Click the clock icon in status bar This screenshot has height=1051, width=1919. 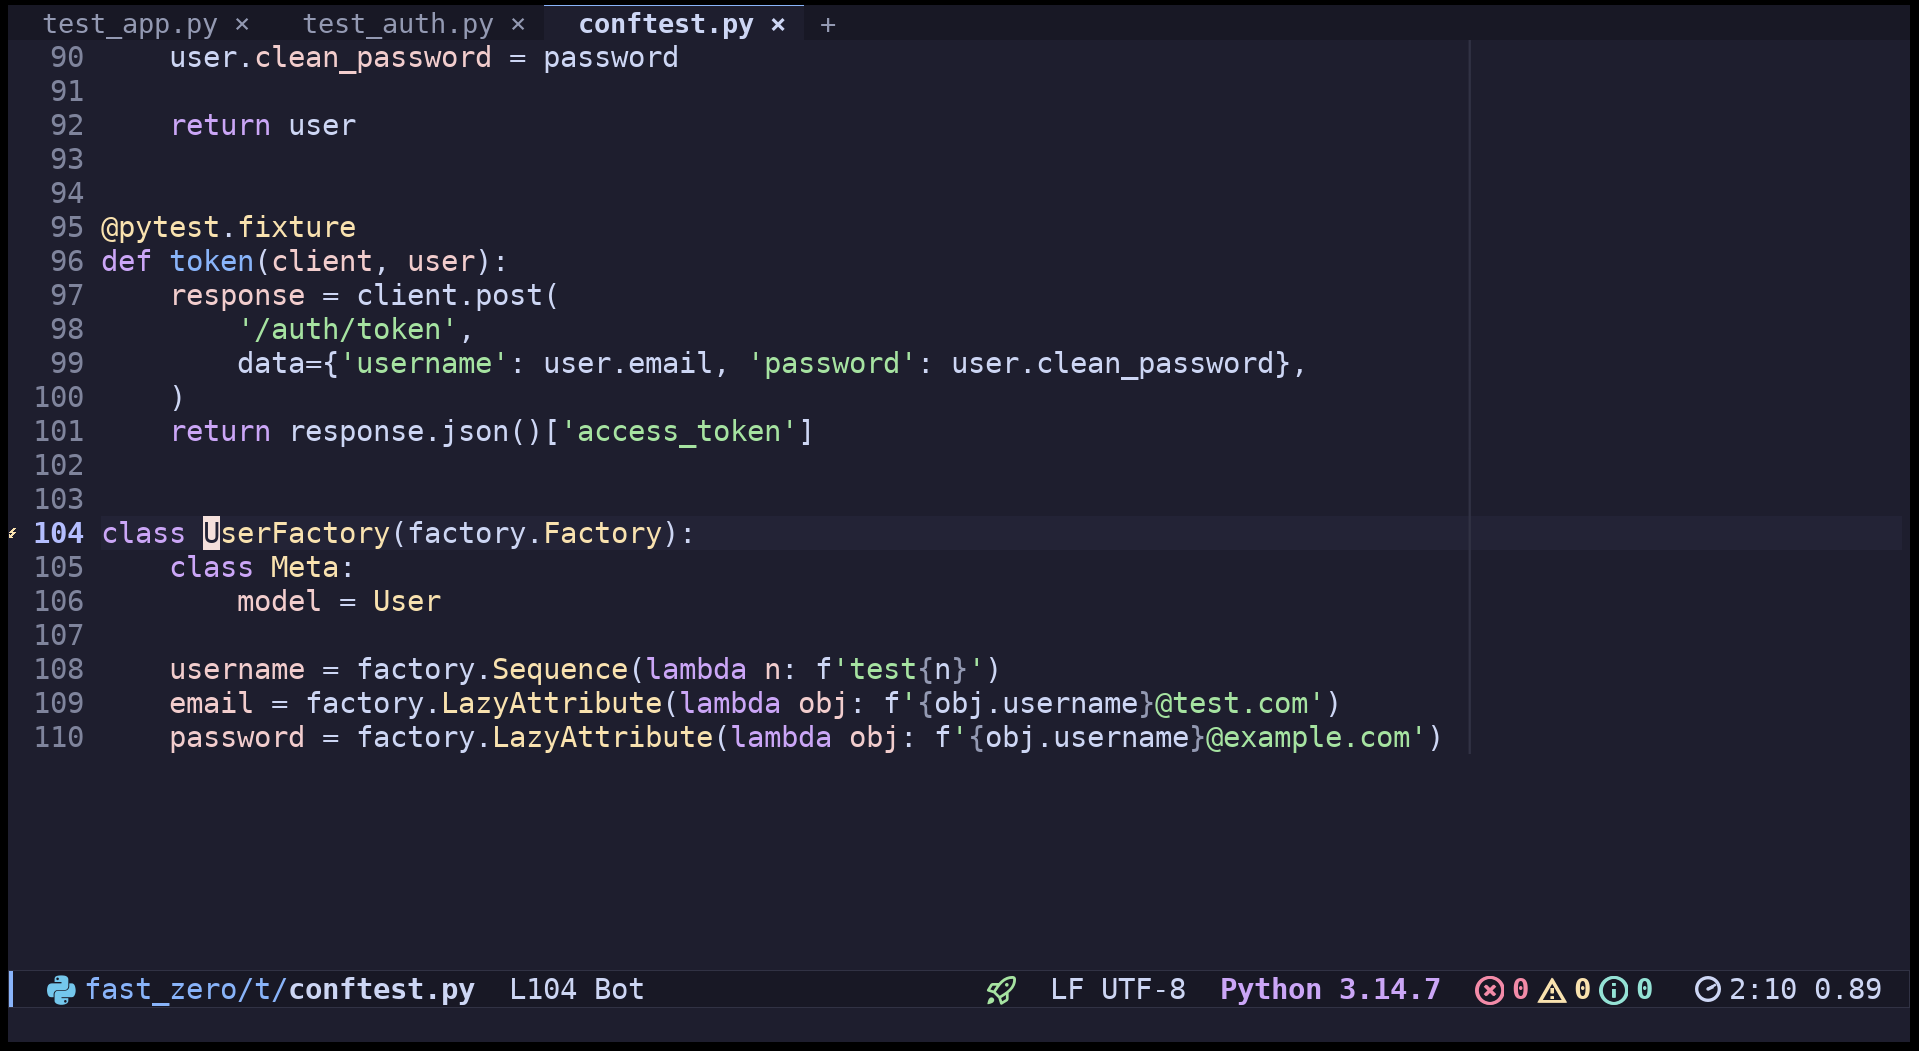coord(1708,990)
